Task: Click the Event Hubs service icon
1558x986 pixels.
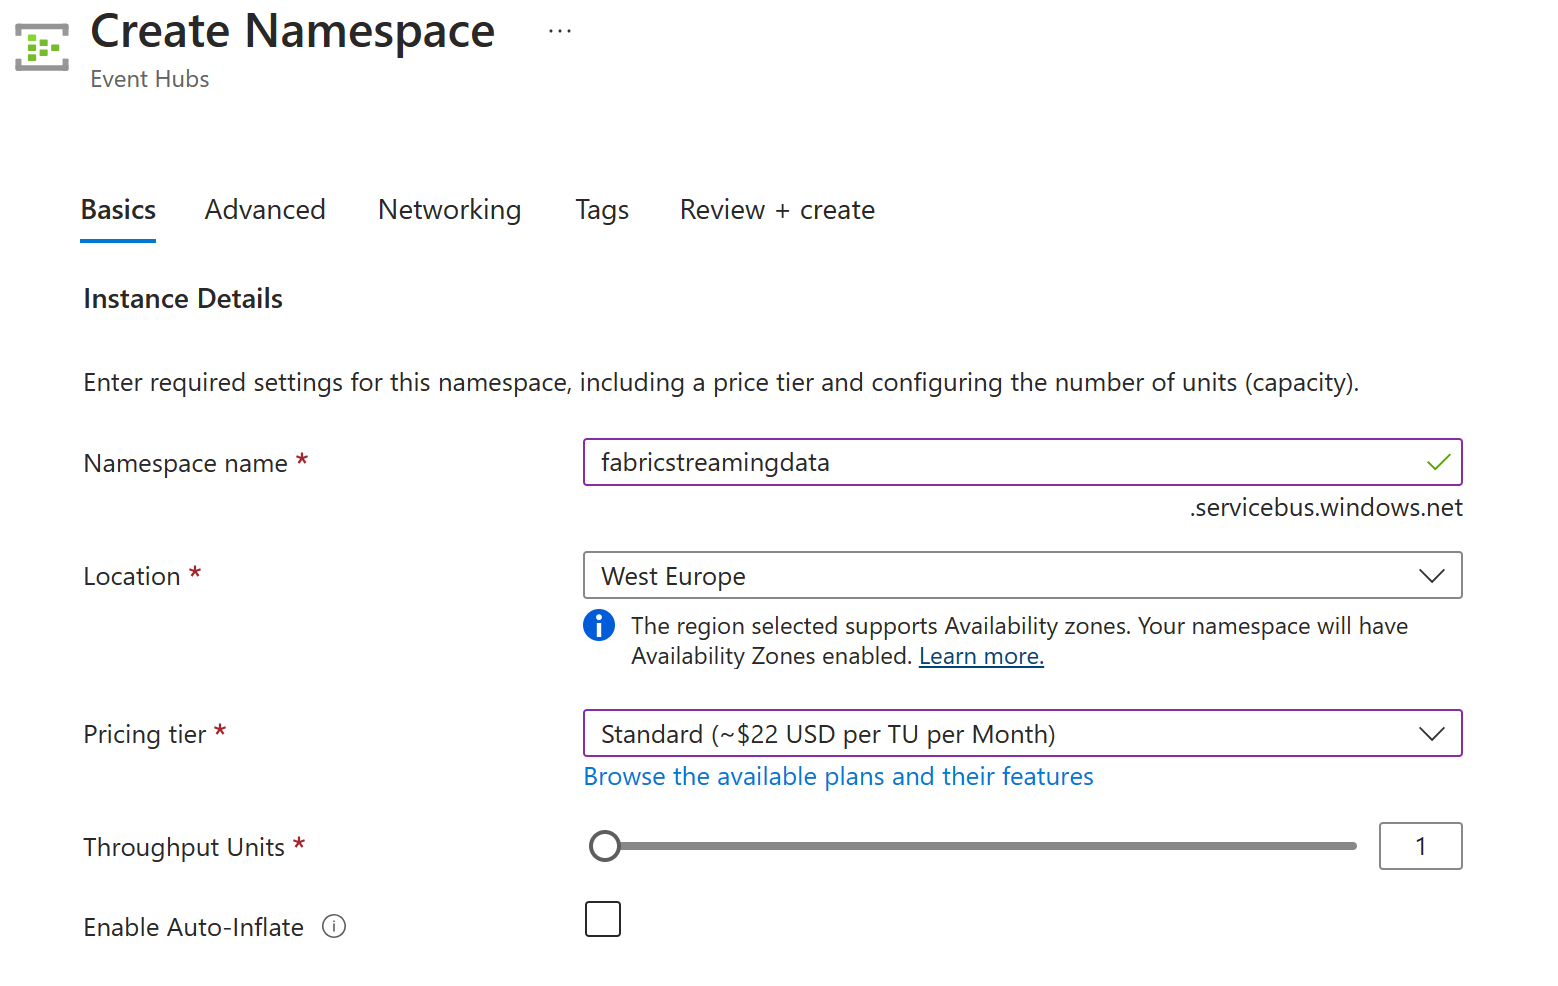Action: pyautogui.click(x=42, y=47)
